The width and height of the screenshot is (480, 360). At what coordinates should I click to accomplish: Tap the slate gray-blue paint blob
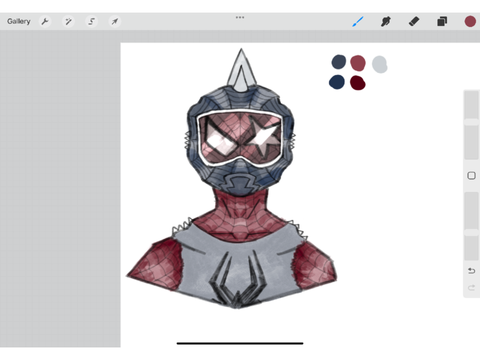point(339,62)
